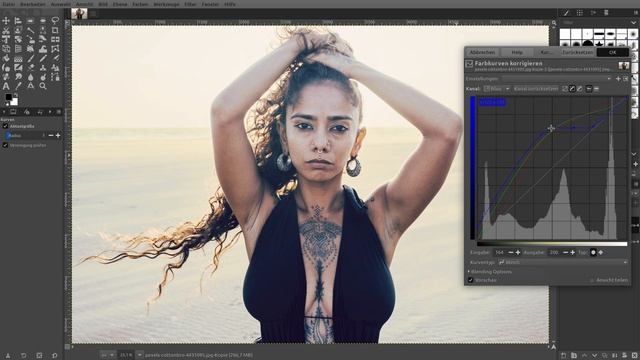The height and width of the screenshot is (360, 640).
Task: Select the Gradient tool
Action: pyautogui.click(x=18, y=58)
